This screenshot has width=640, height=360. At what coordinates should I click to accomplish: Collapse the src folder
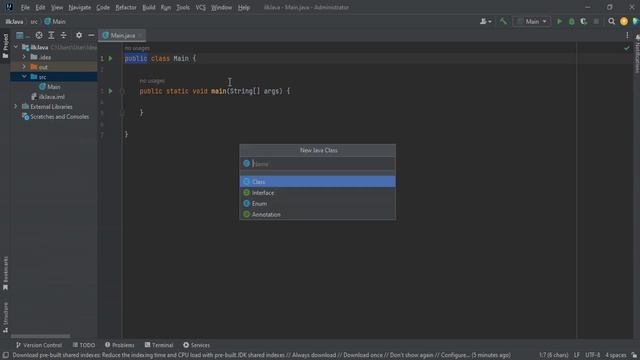click(x=24, y=76)
